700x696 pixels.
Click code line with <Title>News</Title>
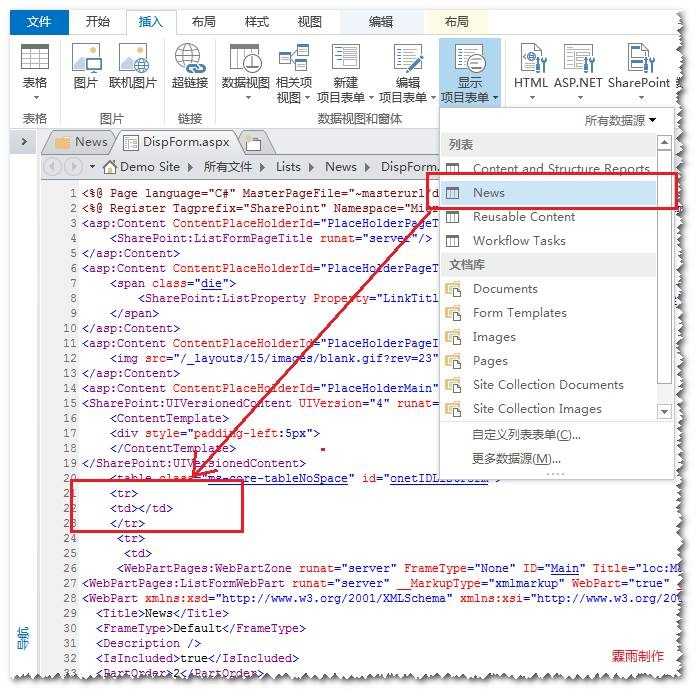tap(162, 613)
